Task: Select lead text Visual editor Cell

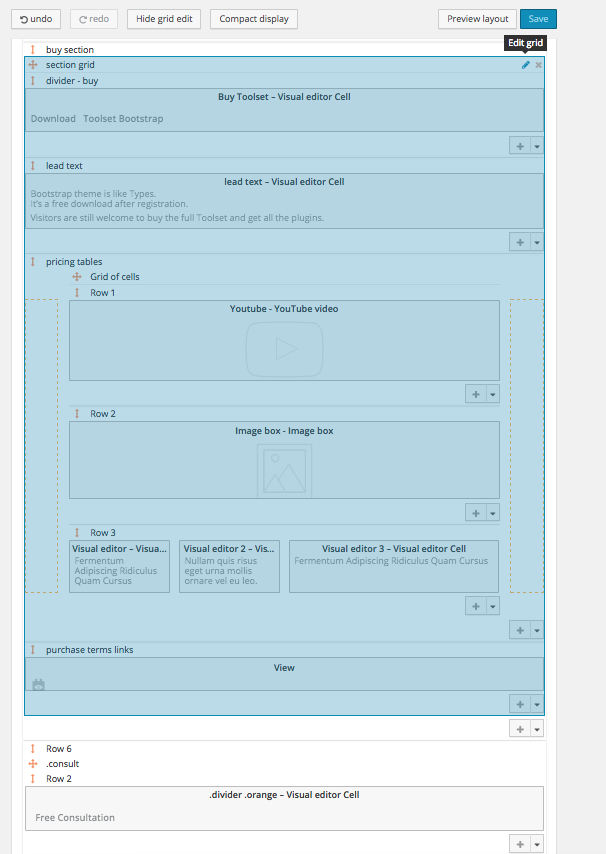Action: coord(284,201)
